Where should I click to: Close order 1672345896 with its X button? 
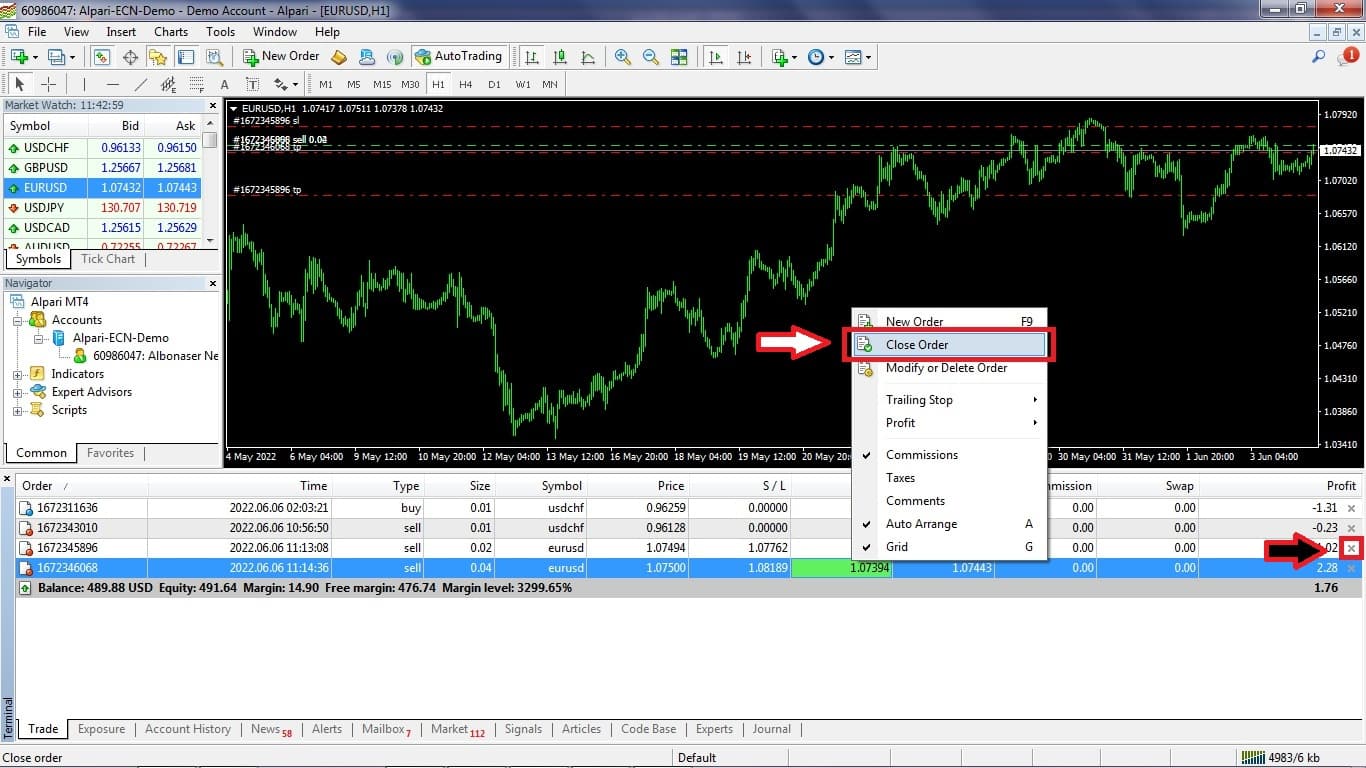pos(1352,548)
